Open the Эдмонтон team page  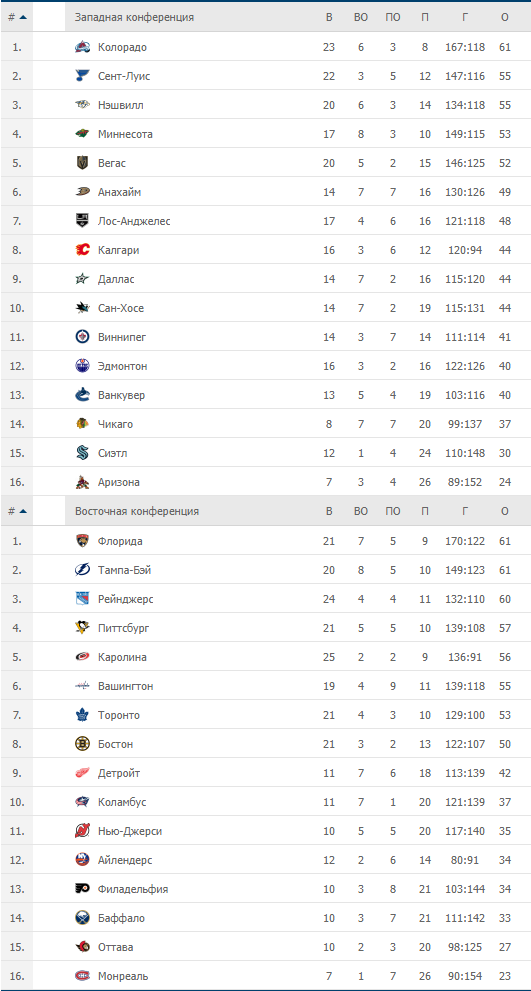click(x=123, y=366)
